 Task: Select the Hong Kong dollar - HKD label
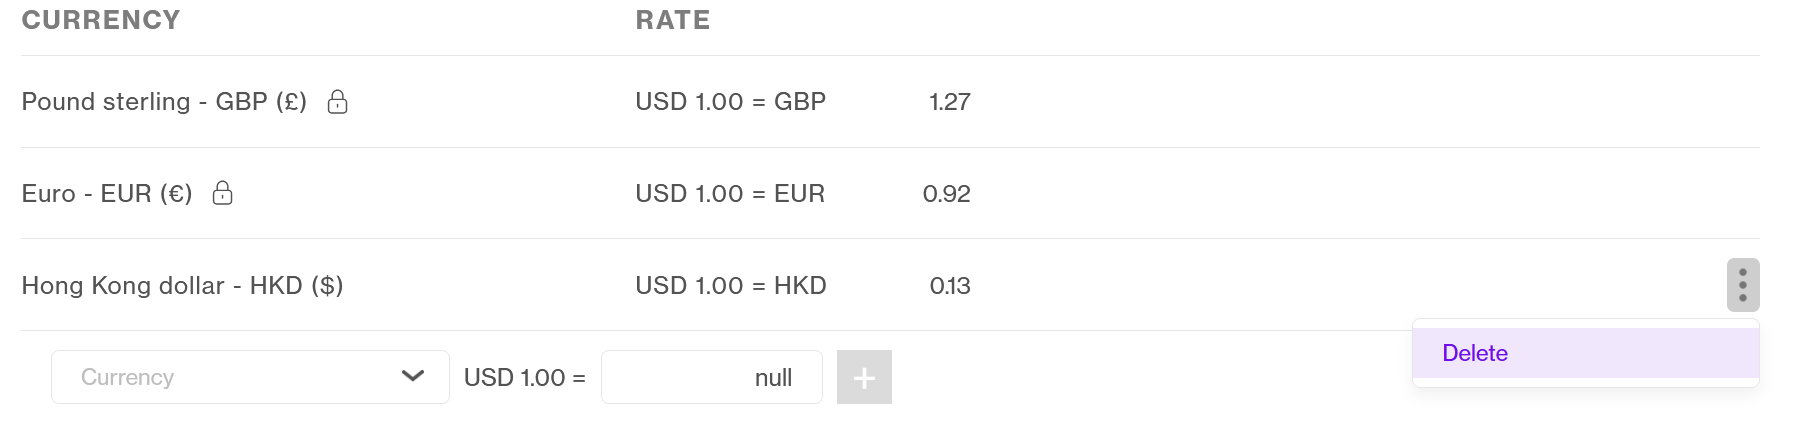click(x=182, y=286)
